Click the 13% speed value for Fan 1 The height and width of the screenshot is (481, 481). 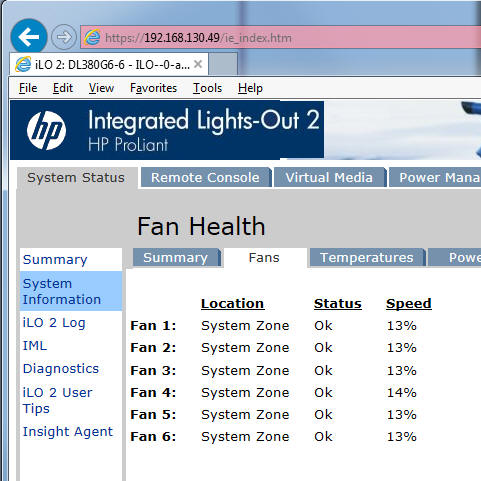click(401, 326)
